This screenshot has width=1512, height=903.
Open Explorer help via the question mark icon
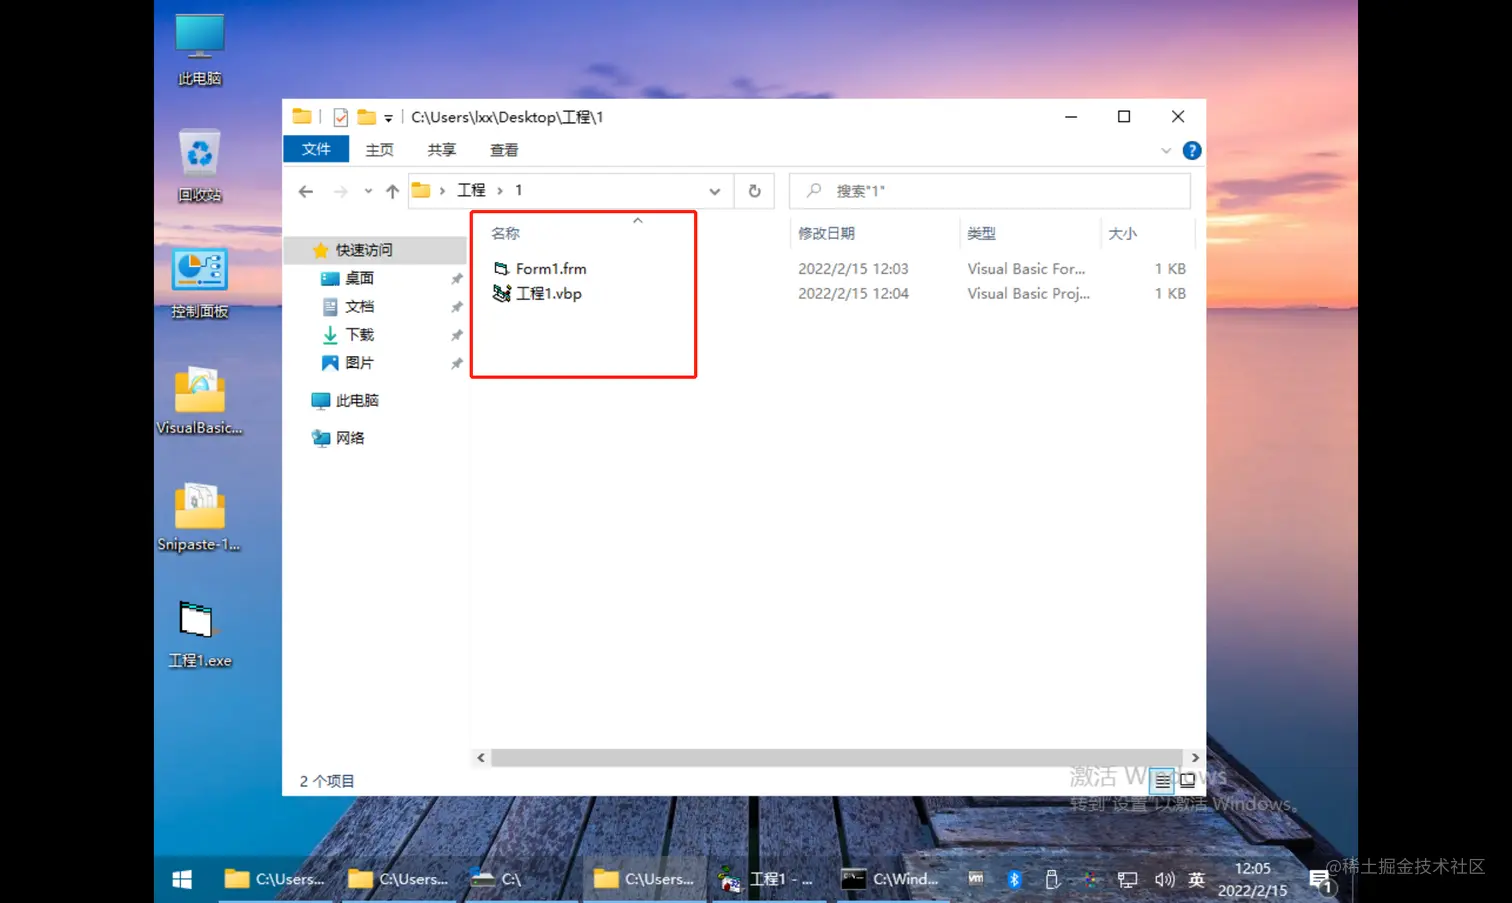(1192, 150)
